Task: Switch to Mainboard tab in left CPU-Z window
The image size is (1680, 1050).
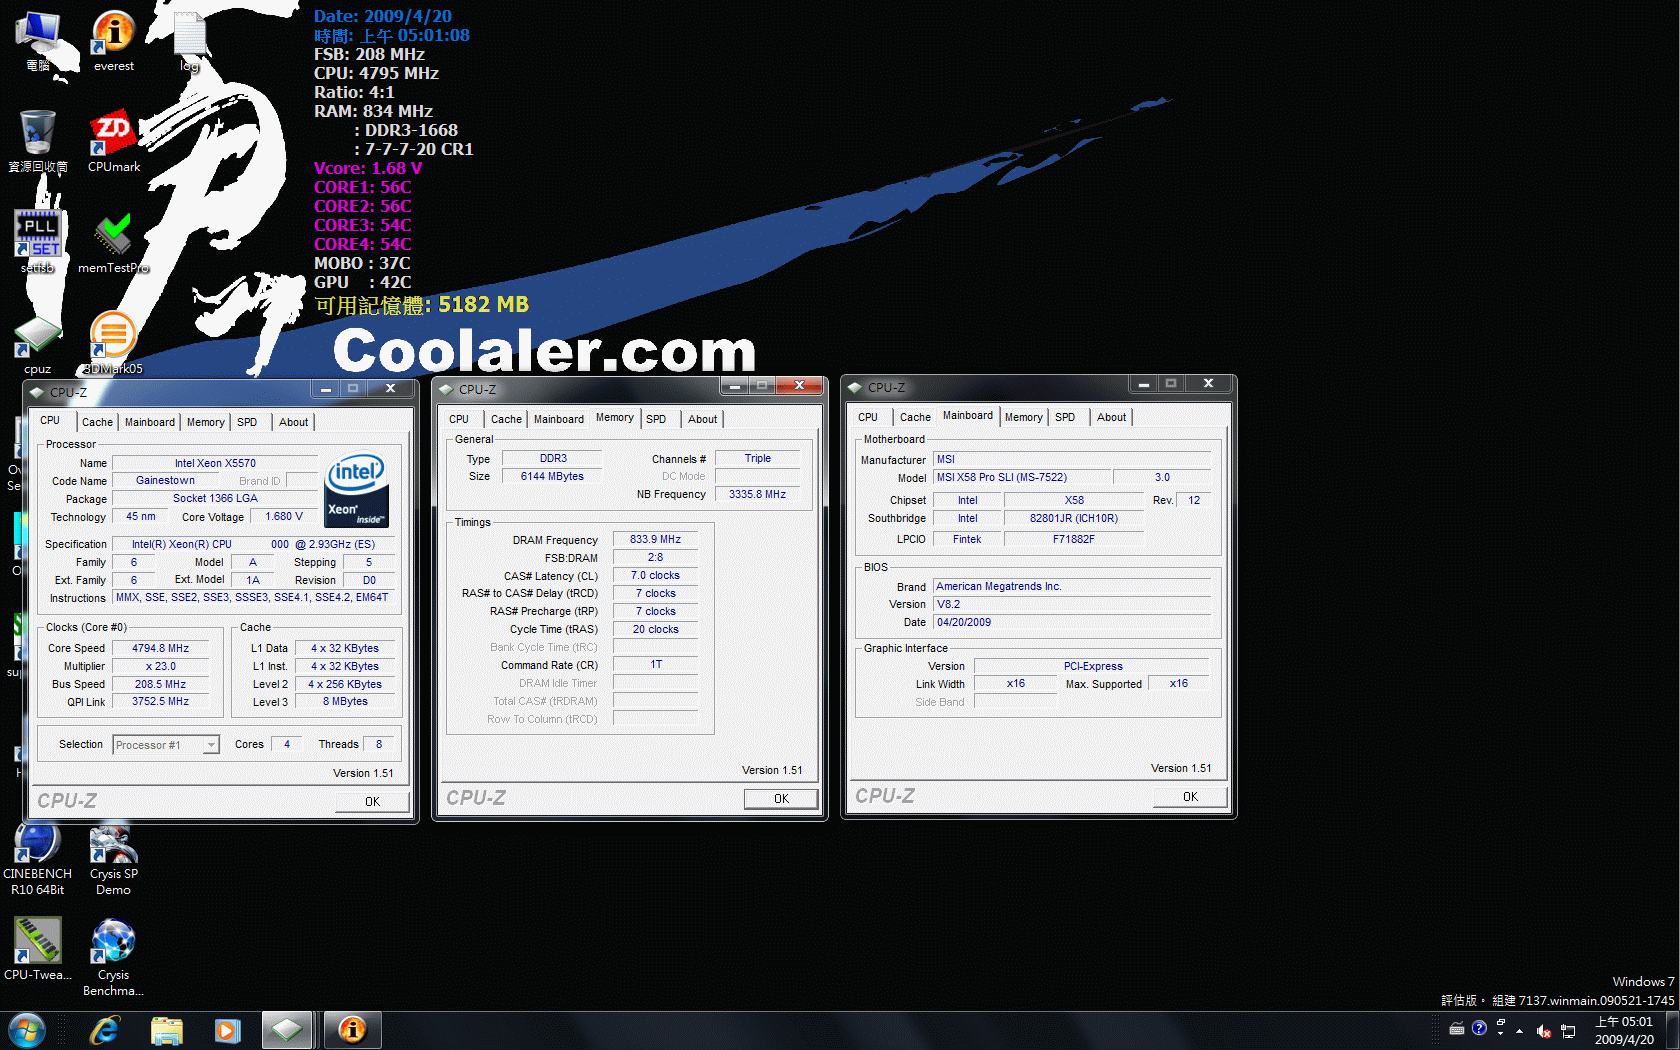Action: coord(150,422)
